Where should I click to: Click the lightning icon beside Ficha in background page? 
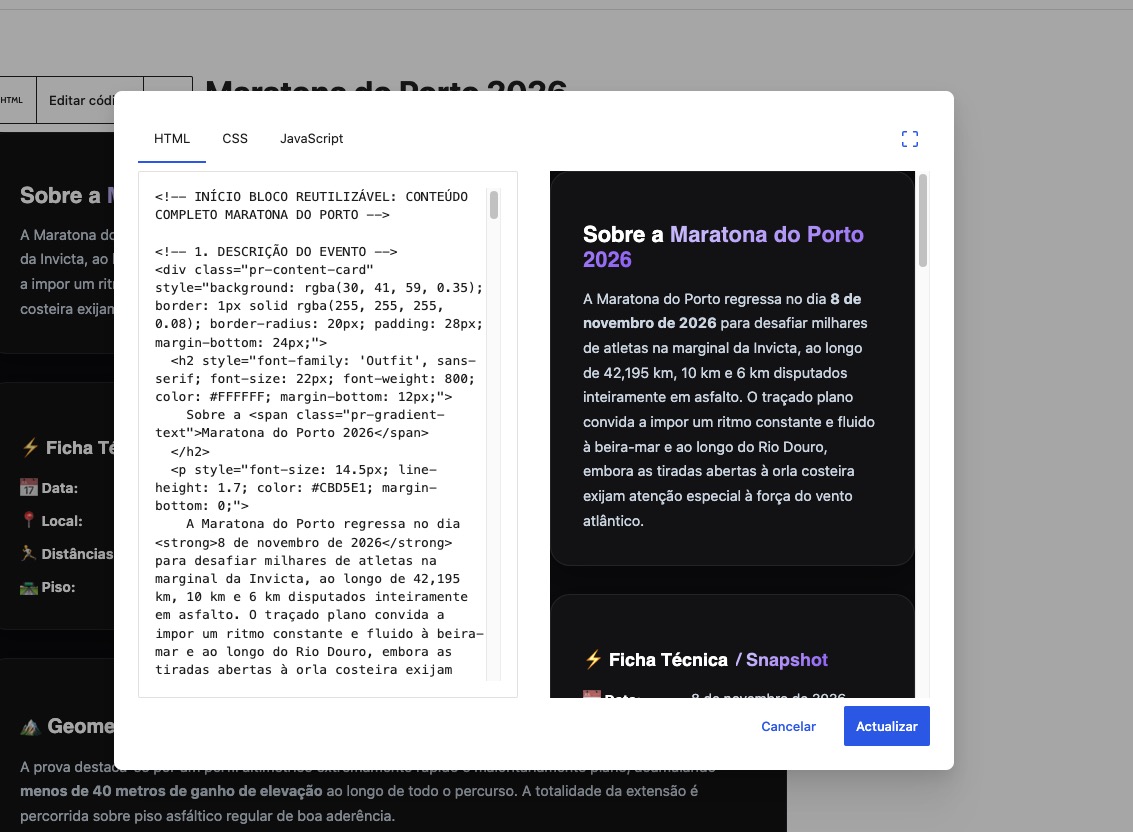point(30,447)
